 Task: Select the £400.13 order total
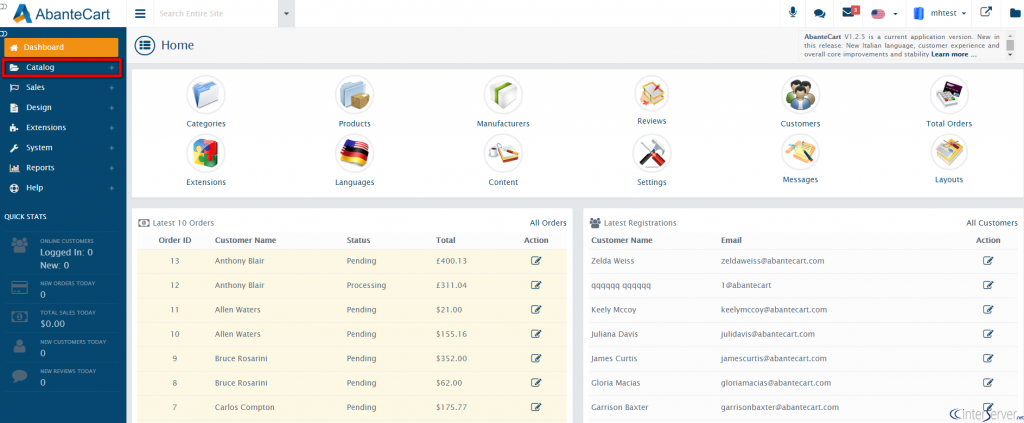[x=451, y=261]
